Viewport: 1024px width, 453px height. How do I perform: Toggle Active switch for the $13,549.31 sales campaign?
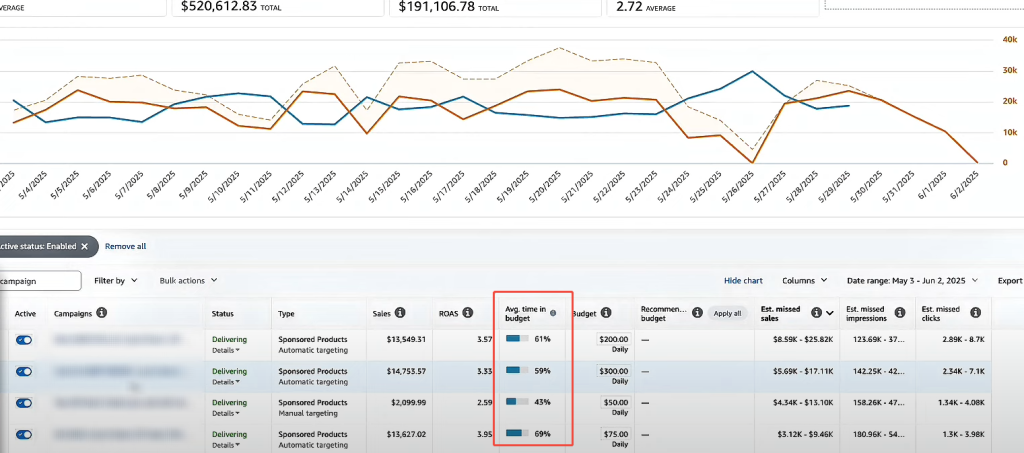pos(24,340)
